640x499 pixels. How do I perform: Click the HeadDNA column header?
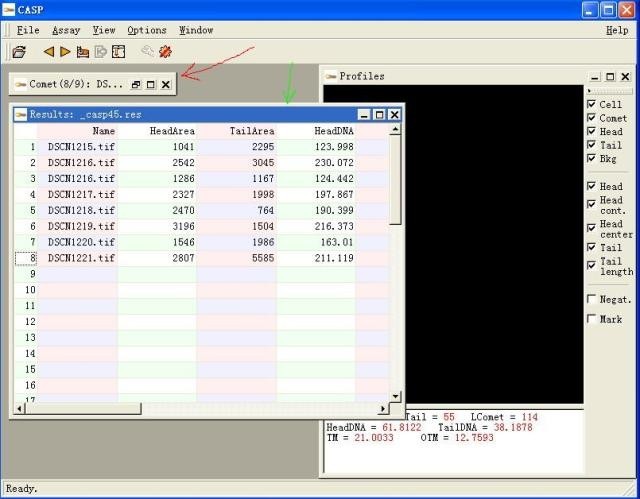316,131
